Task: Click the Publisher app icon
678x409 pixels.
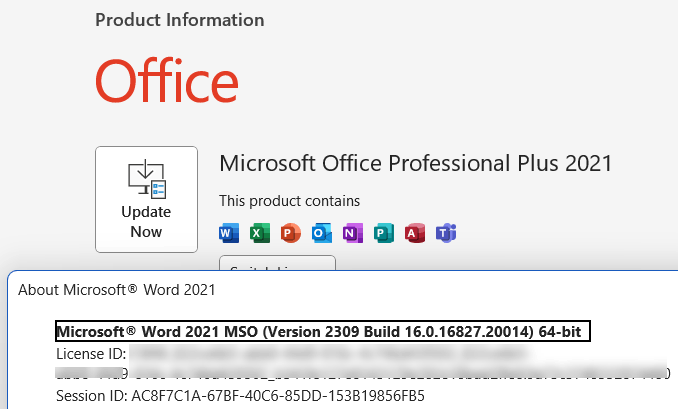Action: click(x=384, y=233)
